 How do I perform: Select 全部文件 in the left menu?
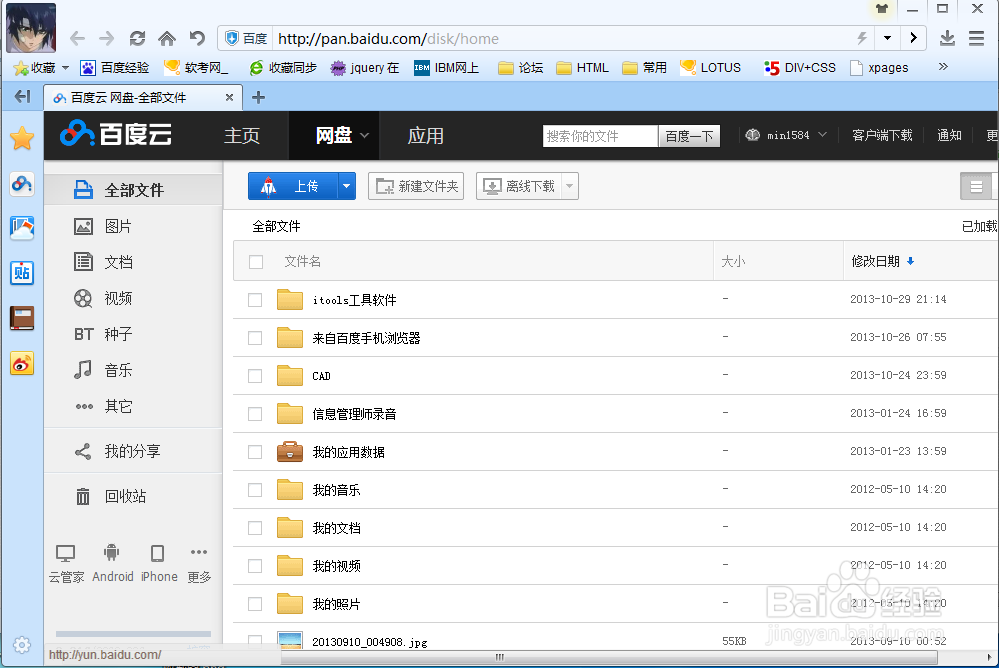click(134, 190)
